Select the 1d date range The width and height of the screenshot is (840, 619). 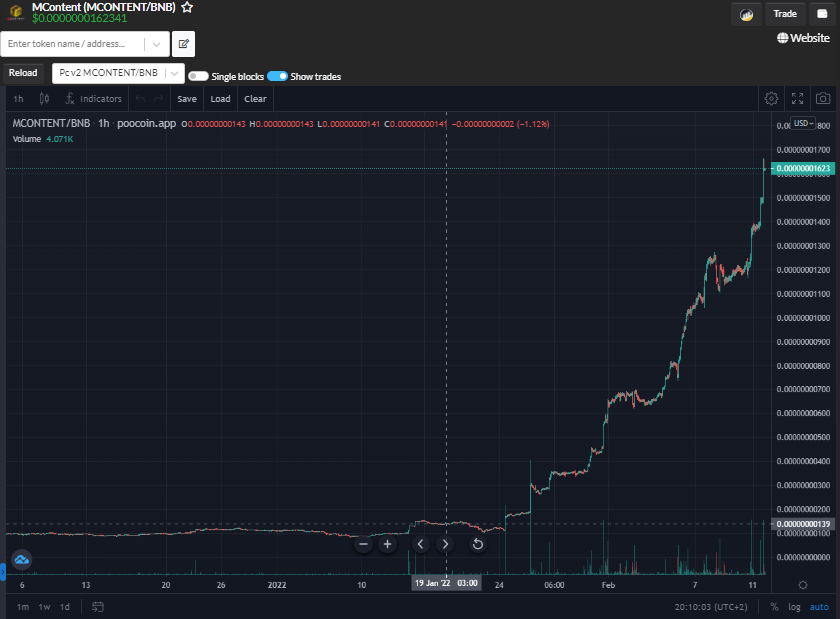pos(65,607)
